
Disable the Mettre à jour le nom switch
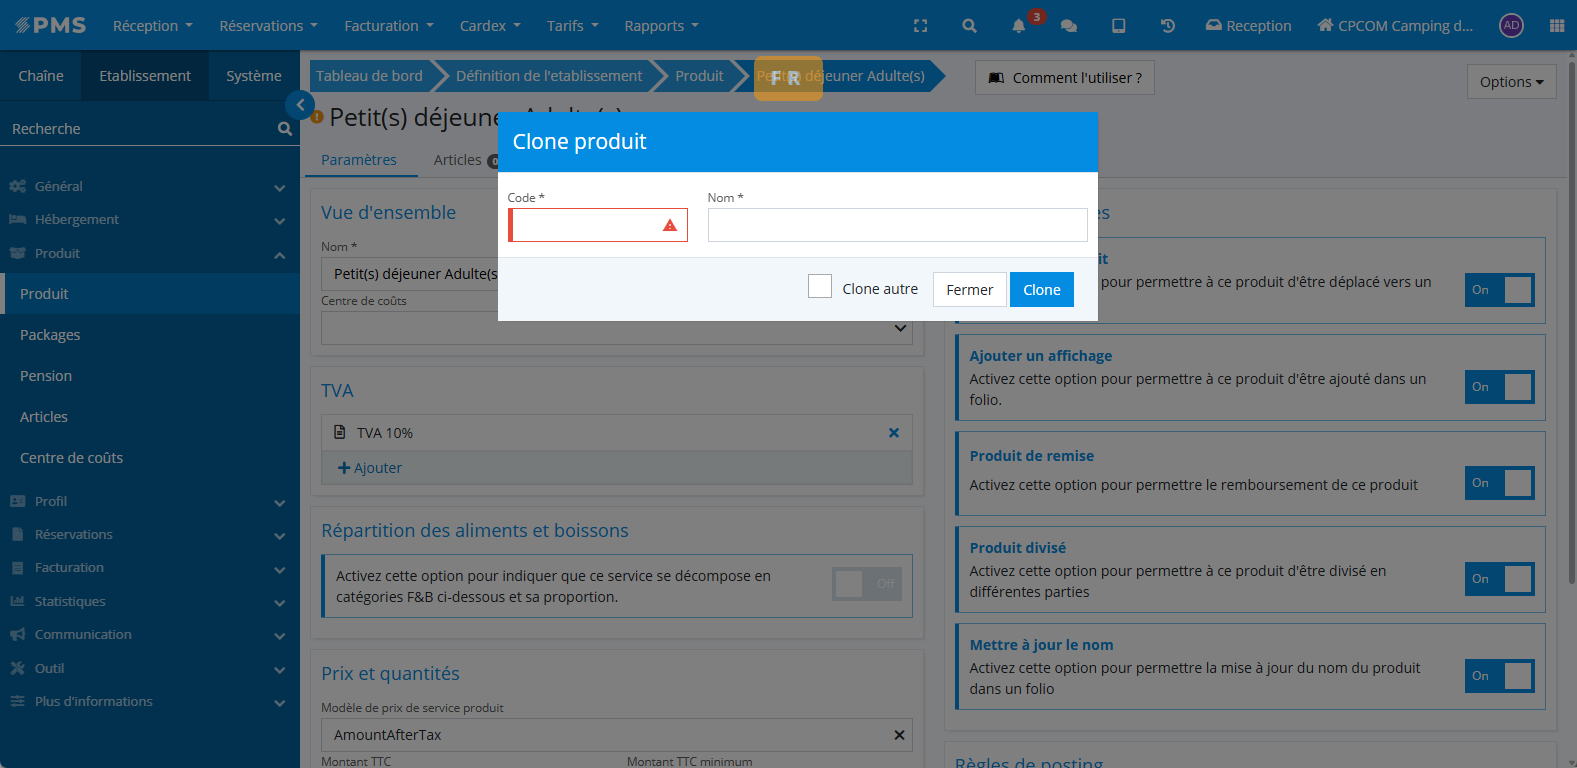tap(1499, 676)
